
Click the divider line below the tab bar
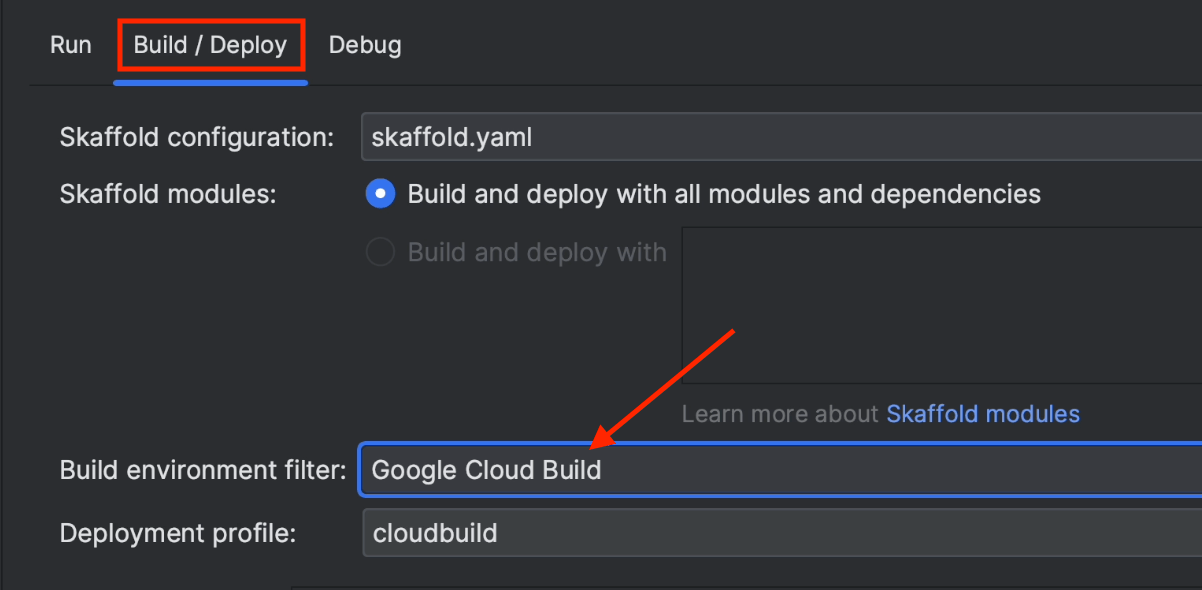[700, 87]
